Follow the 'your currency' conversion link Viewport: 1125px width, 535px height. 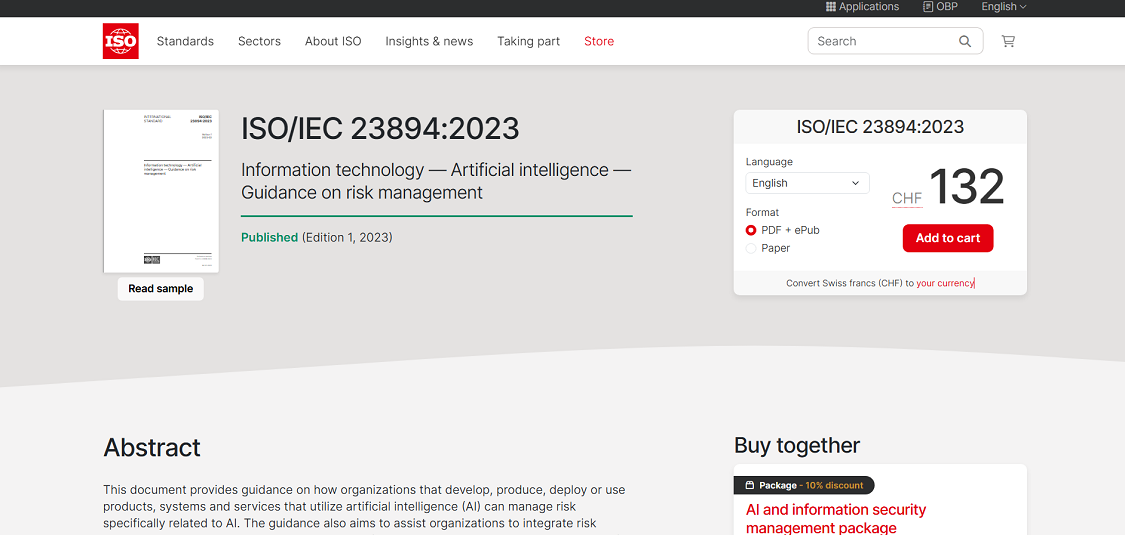tap(945, 283)
